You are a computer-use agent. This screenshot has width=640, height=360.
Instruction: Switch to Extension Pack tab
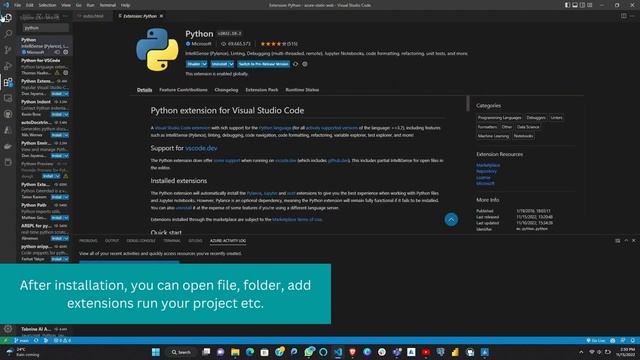[x=262, y=90]
